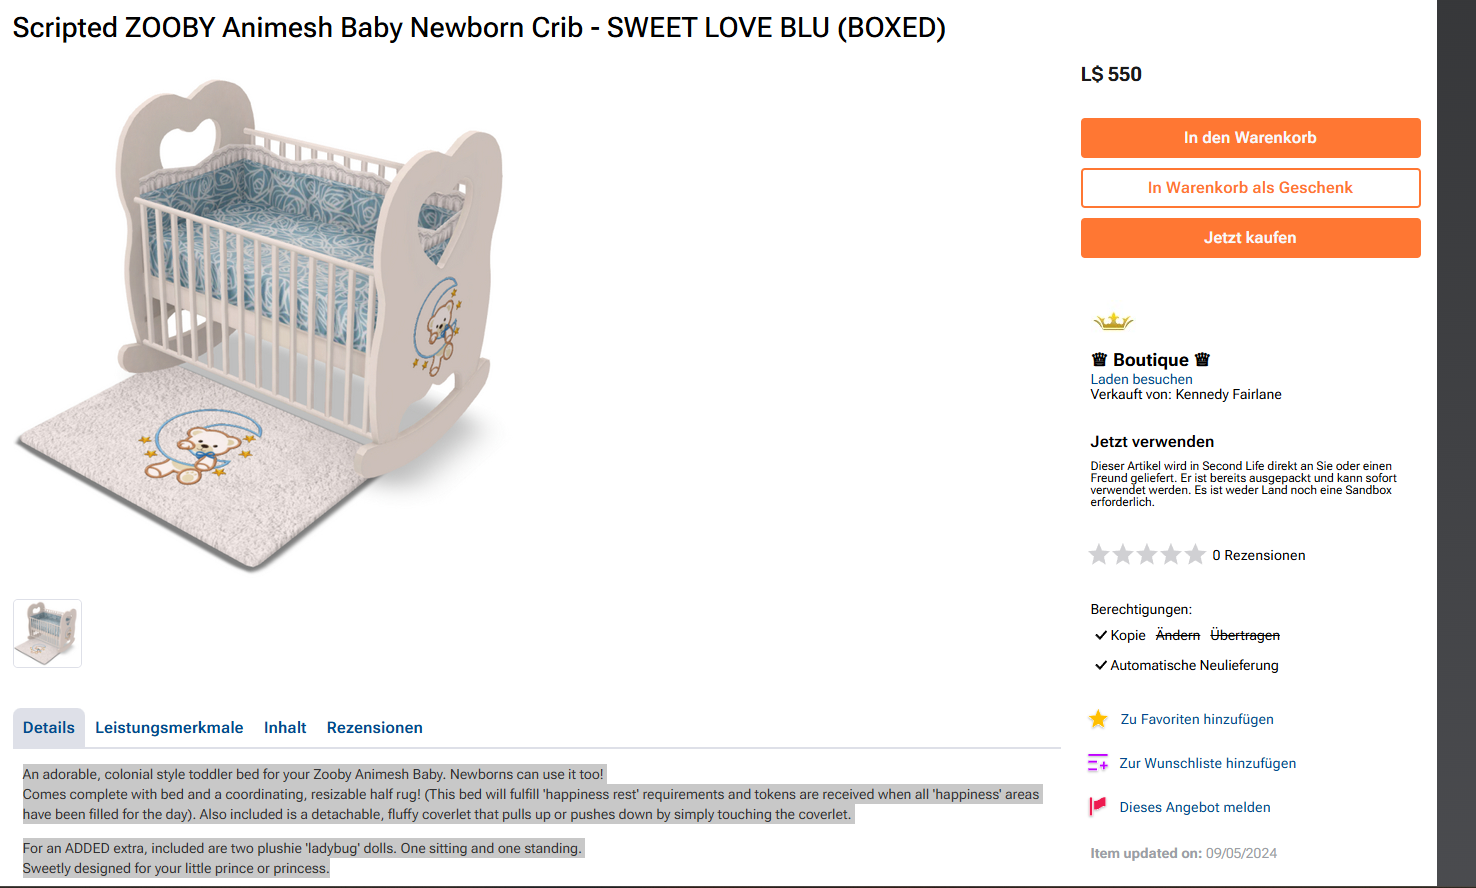The width and height of the screenshot is (1476, 888).
Task: Click the fifth grey rating star
Action: click(1195, 555)
